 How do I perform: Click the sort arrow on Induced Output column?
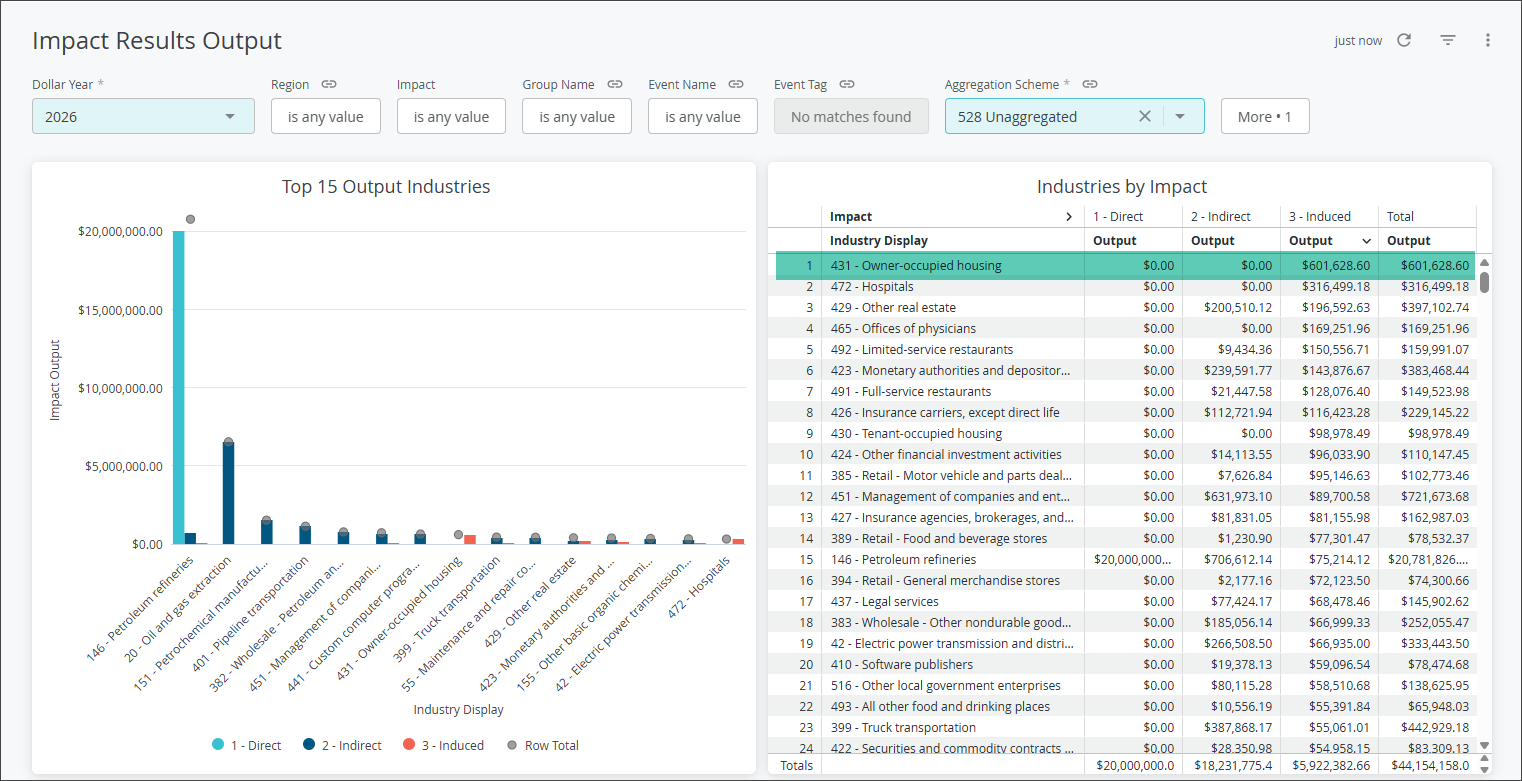click(1366, 241)
